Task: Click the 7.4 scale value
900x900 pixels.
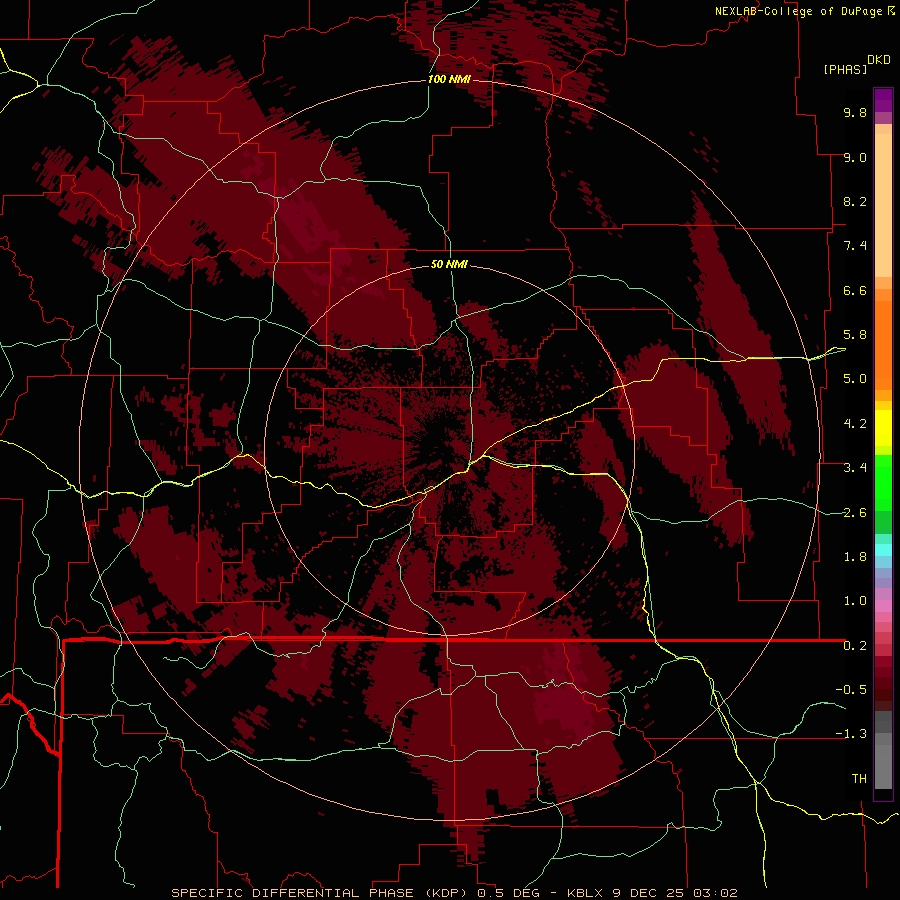Action: click(855, 246)
